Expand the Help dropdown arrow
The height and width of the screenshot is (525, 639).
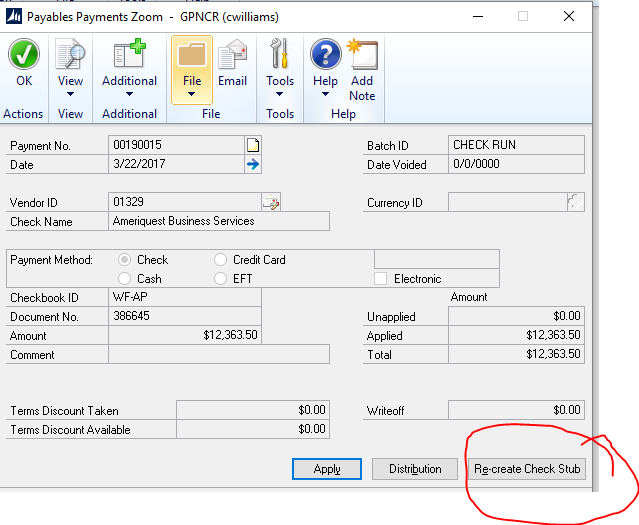pyautogui.click(x=325, y=96)
